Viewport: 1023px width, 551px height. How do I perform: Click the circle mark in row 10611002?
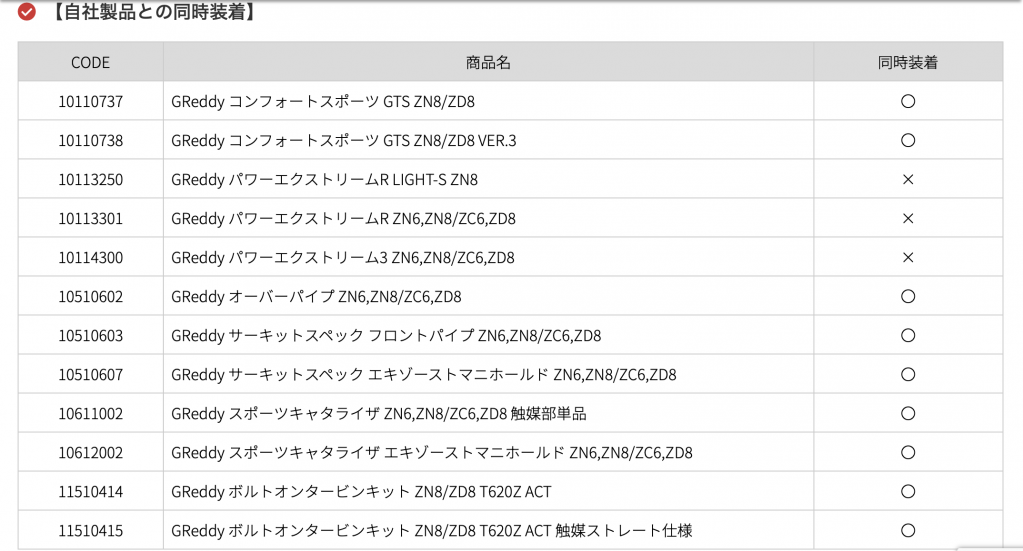(x=908, y=414)
